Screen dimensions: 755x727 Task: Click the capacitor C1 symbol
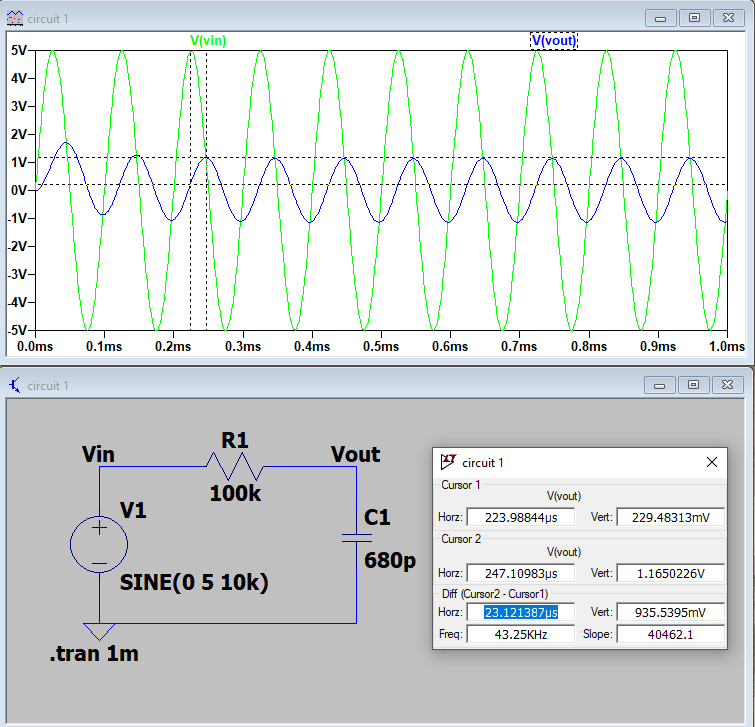(x=356, y=537)
